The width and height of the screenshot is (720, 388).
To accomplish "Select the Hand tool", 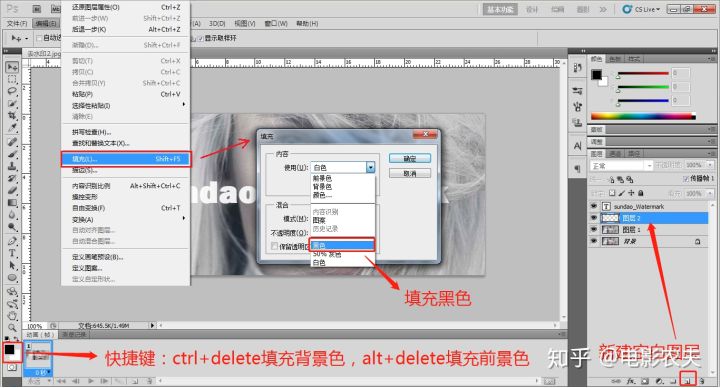I will tap(12, 315).
